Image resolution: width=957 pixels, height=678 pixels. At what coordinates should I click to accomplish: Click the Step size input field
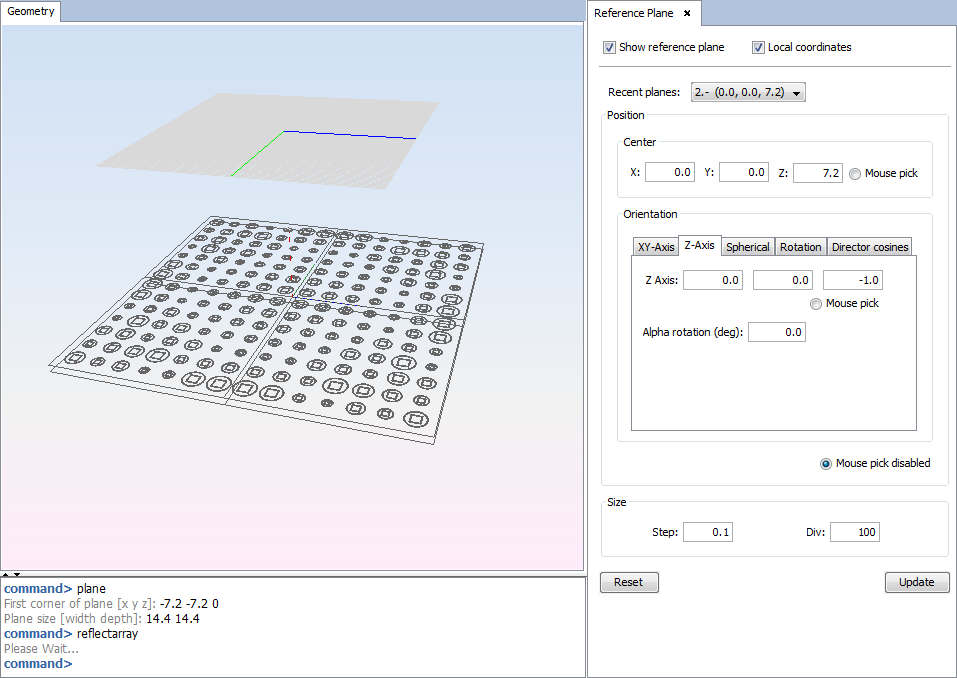(x=708, y=533)
